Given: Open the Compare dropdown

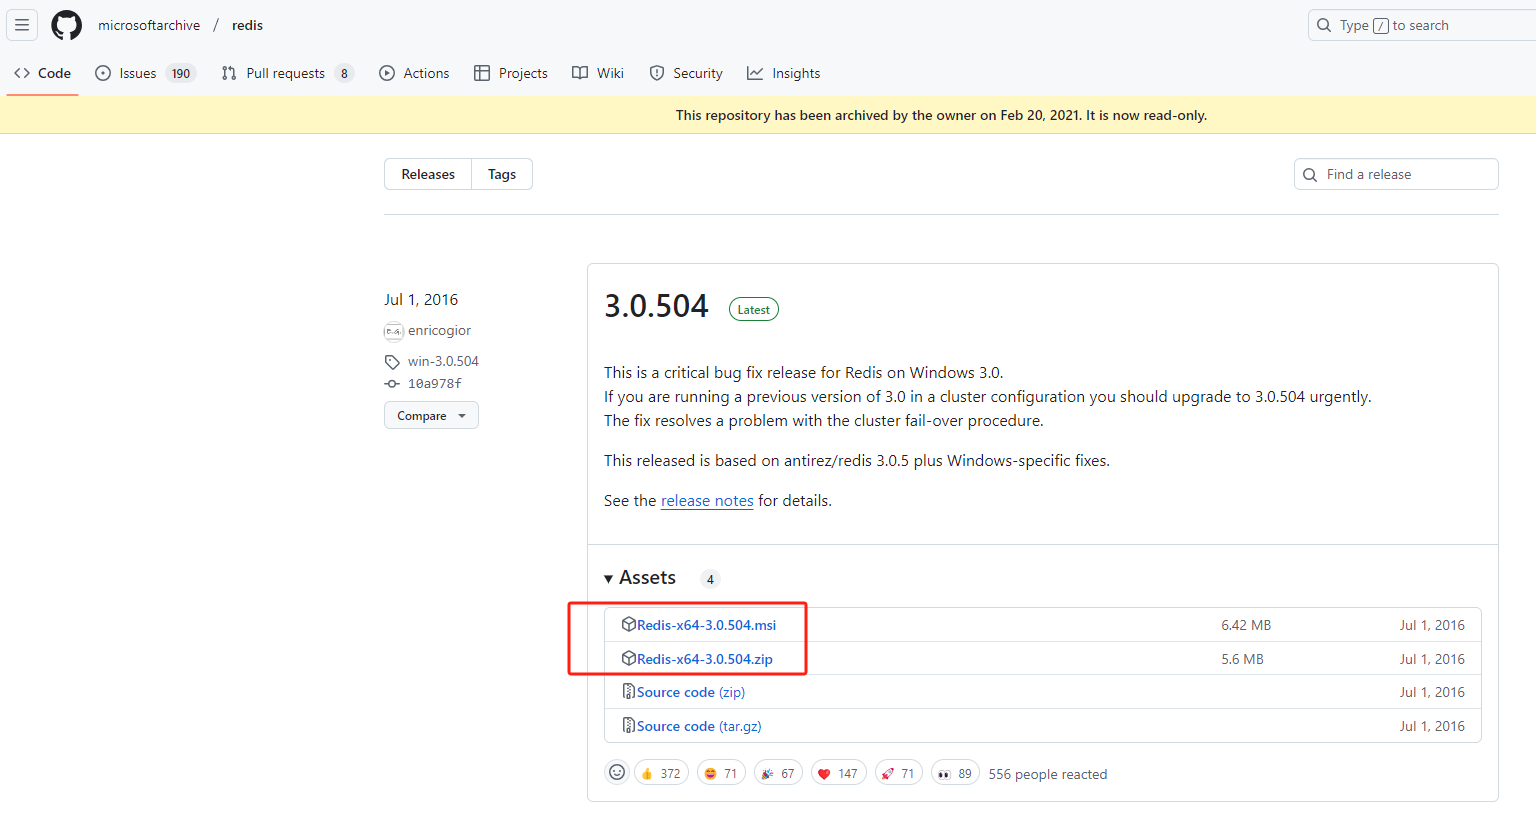Looking at the screenshot, I should [431, 414].
